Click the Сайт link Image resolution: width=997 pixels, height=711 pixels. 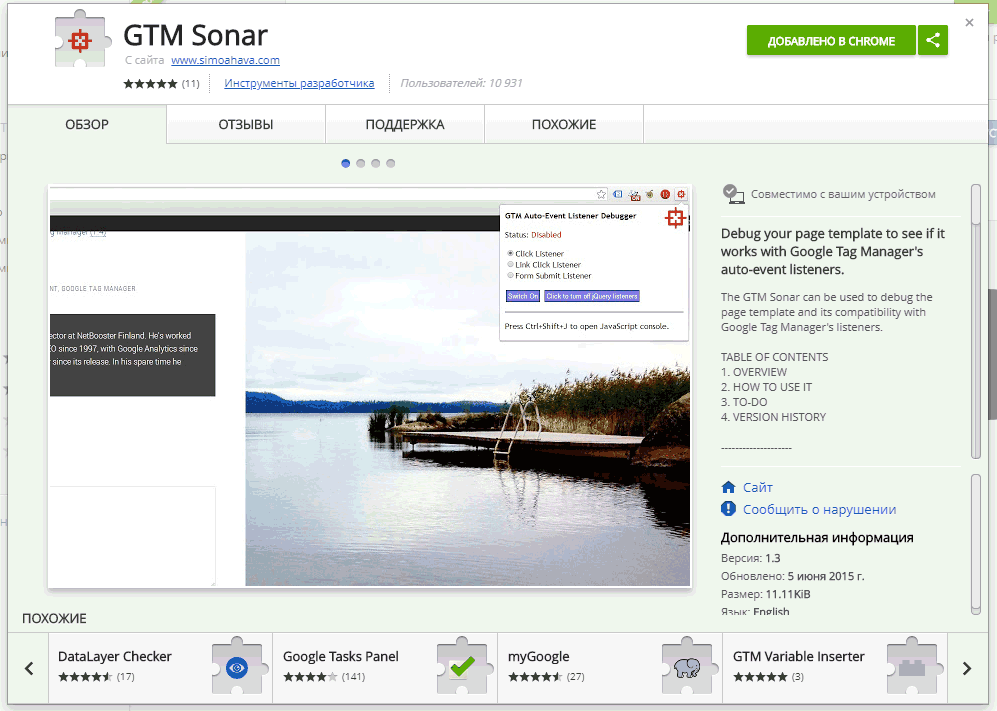point(758,487)
